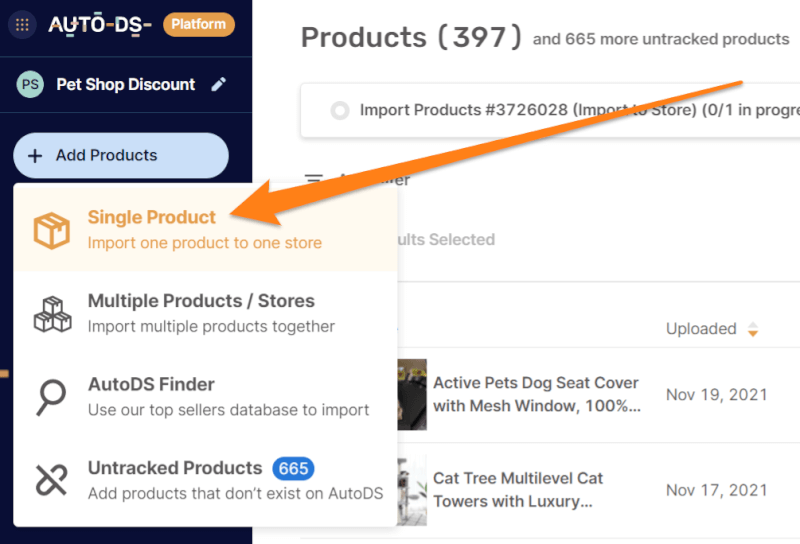
Task: Open the Cat Tree Multilevel Cat Towers product
Action: pos(518,489)
